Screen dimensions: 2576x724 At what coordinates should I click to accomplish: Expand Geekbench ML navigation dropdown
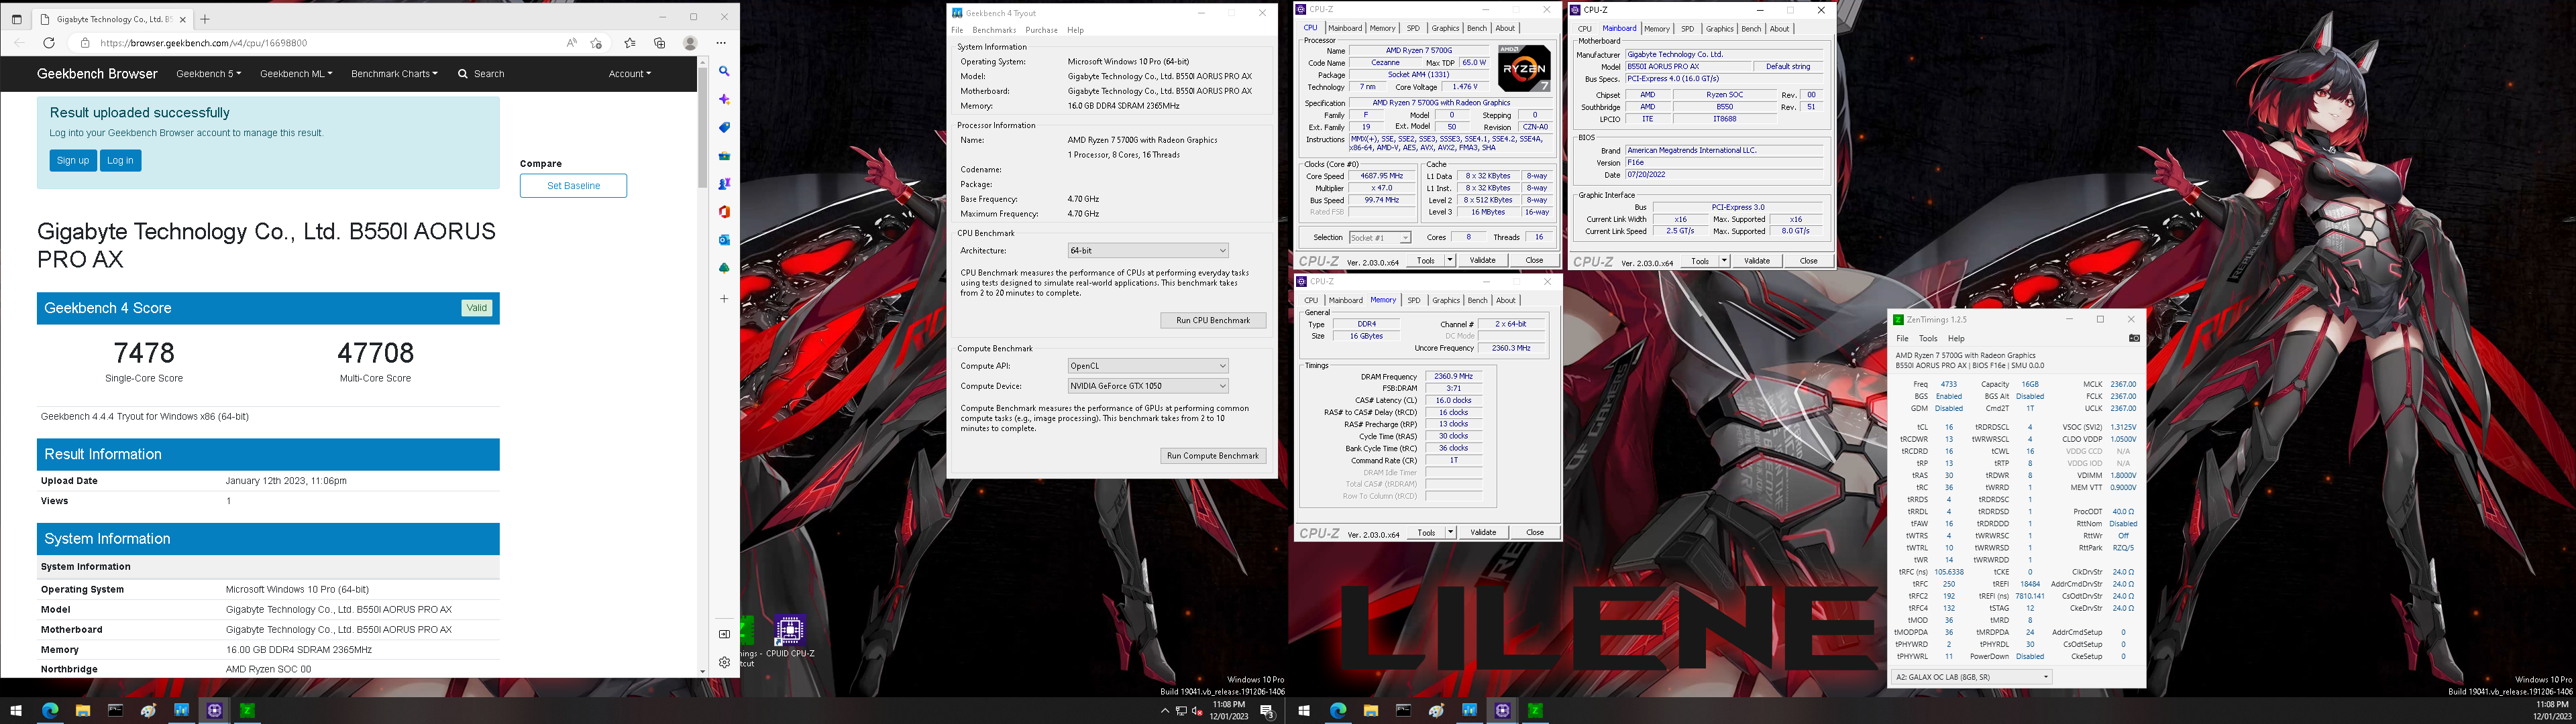point(296,74)
